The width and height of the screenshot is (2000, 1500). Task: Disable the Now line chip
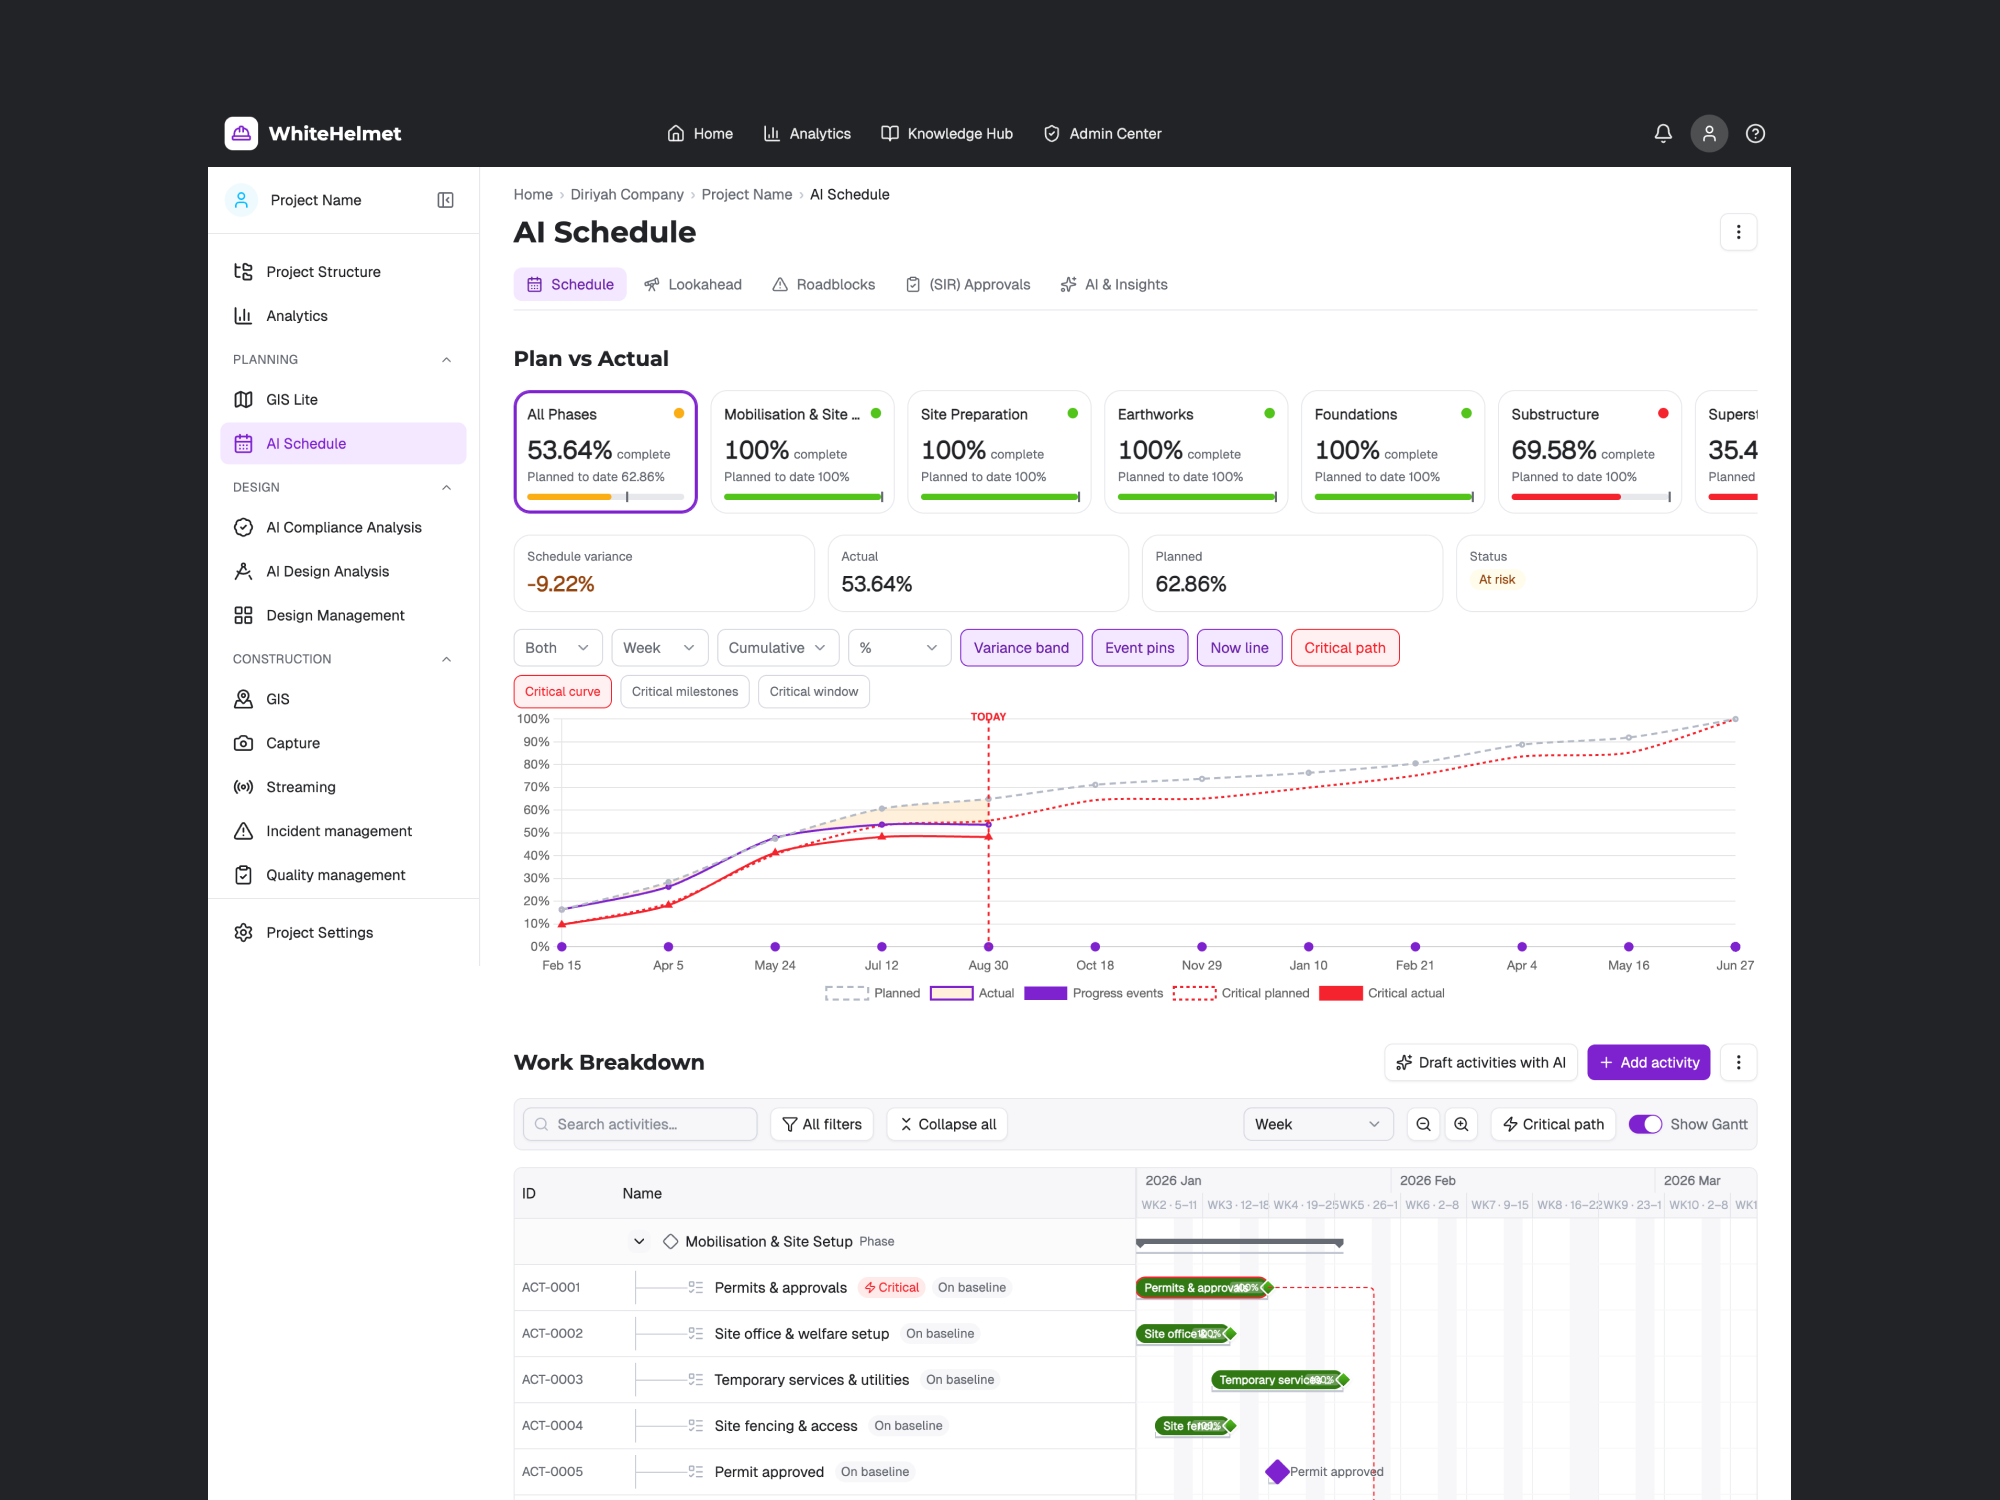click(x=1239, y=648)
